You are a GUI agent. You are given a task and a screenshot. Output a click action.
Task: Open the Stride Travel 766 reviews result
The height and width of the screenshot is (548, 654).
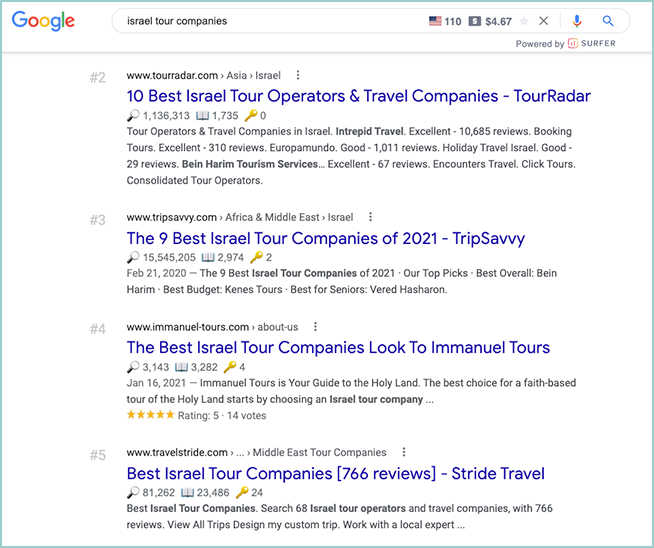[335, 473]
